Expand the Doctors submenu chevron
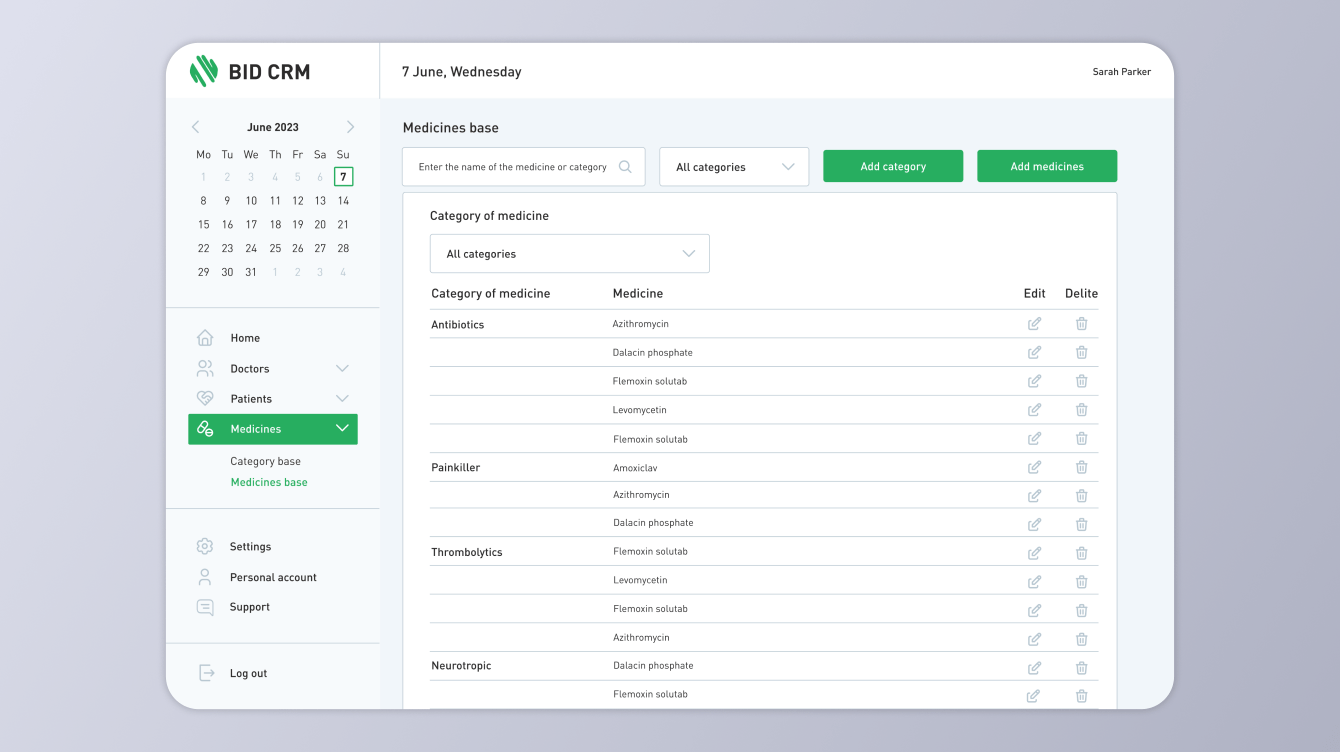Image resolution: width=1340 pixels, height=752 pixels. click(342, 369)
